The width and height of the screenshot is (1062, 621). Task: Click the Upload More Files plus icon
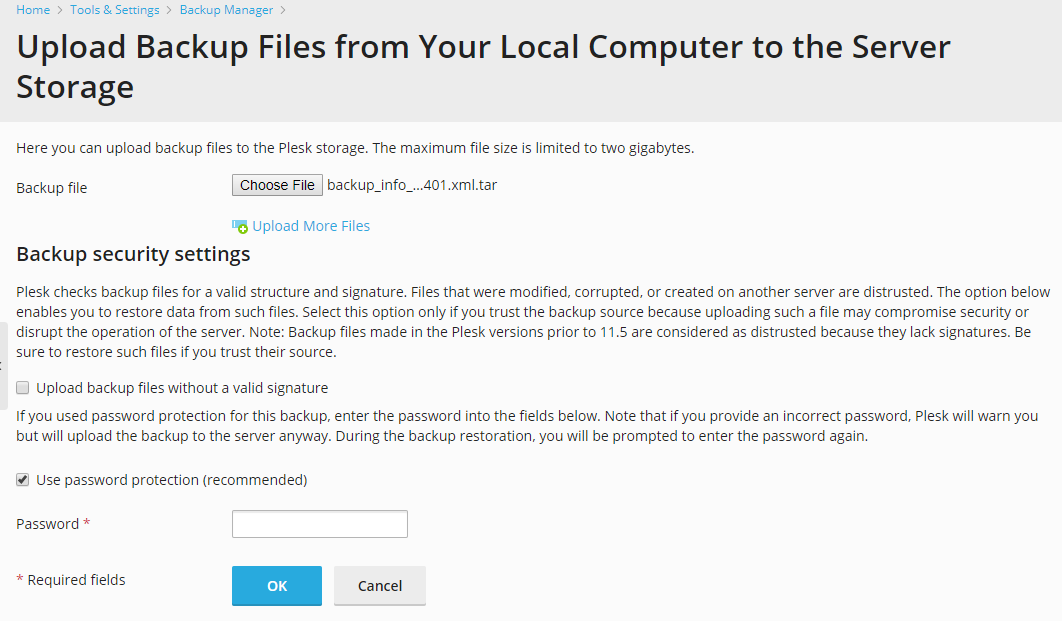[240, 227]
